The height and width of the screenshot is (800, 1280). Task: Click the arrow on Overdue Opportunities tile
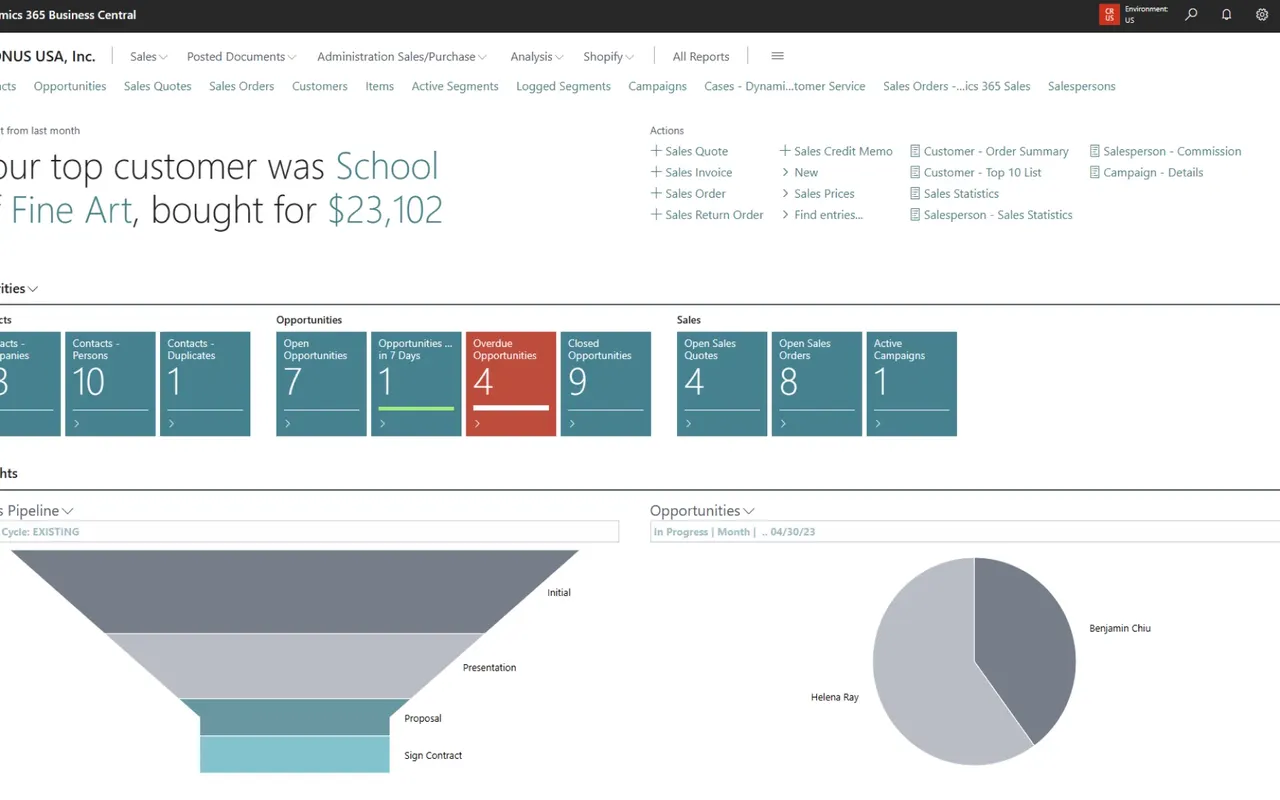(478, 424)
